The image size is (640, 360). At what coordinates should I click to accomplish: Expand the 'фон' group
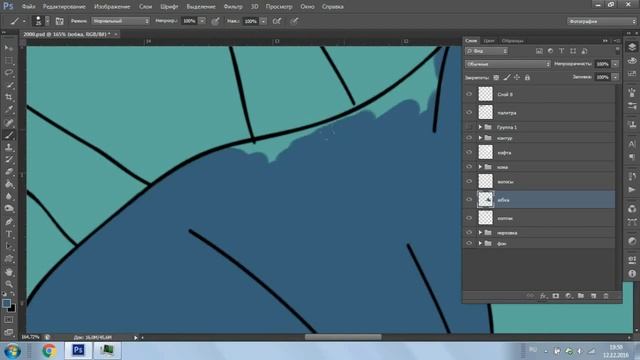(480, 243)
